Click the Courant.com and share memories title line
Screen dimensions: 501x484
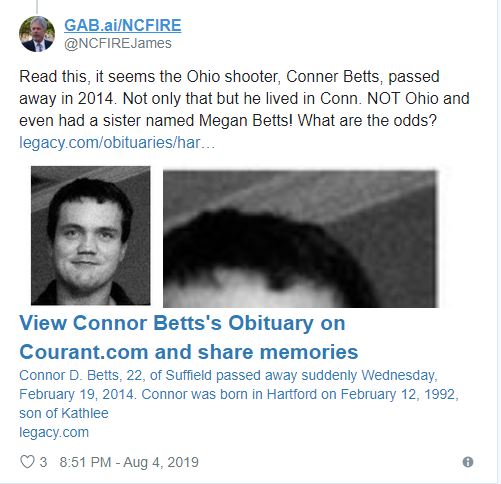pos(189,352)
